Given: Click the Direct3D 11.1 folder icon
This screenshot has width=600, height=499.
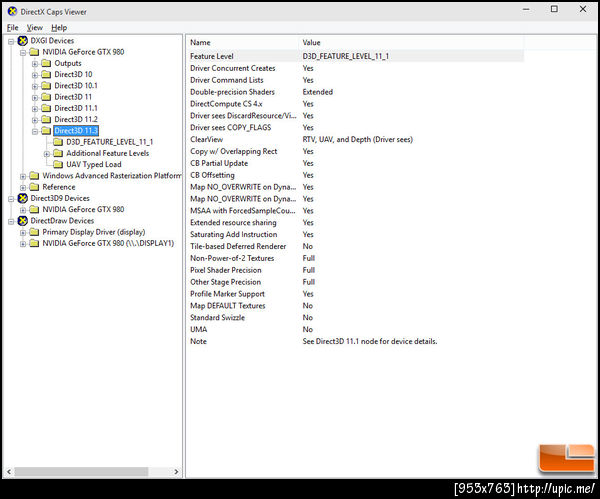Looking at the screenshot, I should (46, 108).
